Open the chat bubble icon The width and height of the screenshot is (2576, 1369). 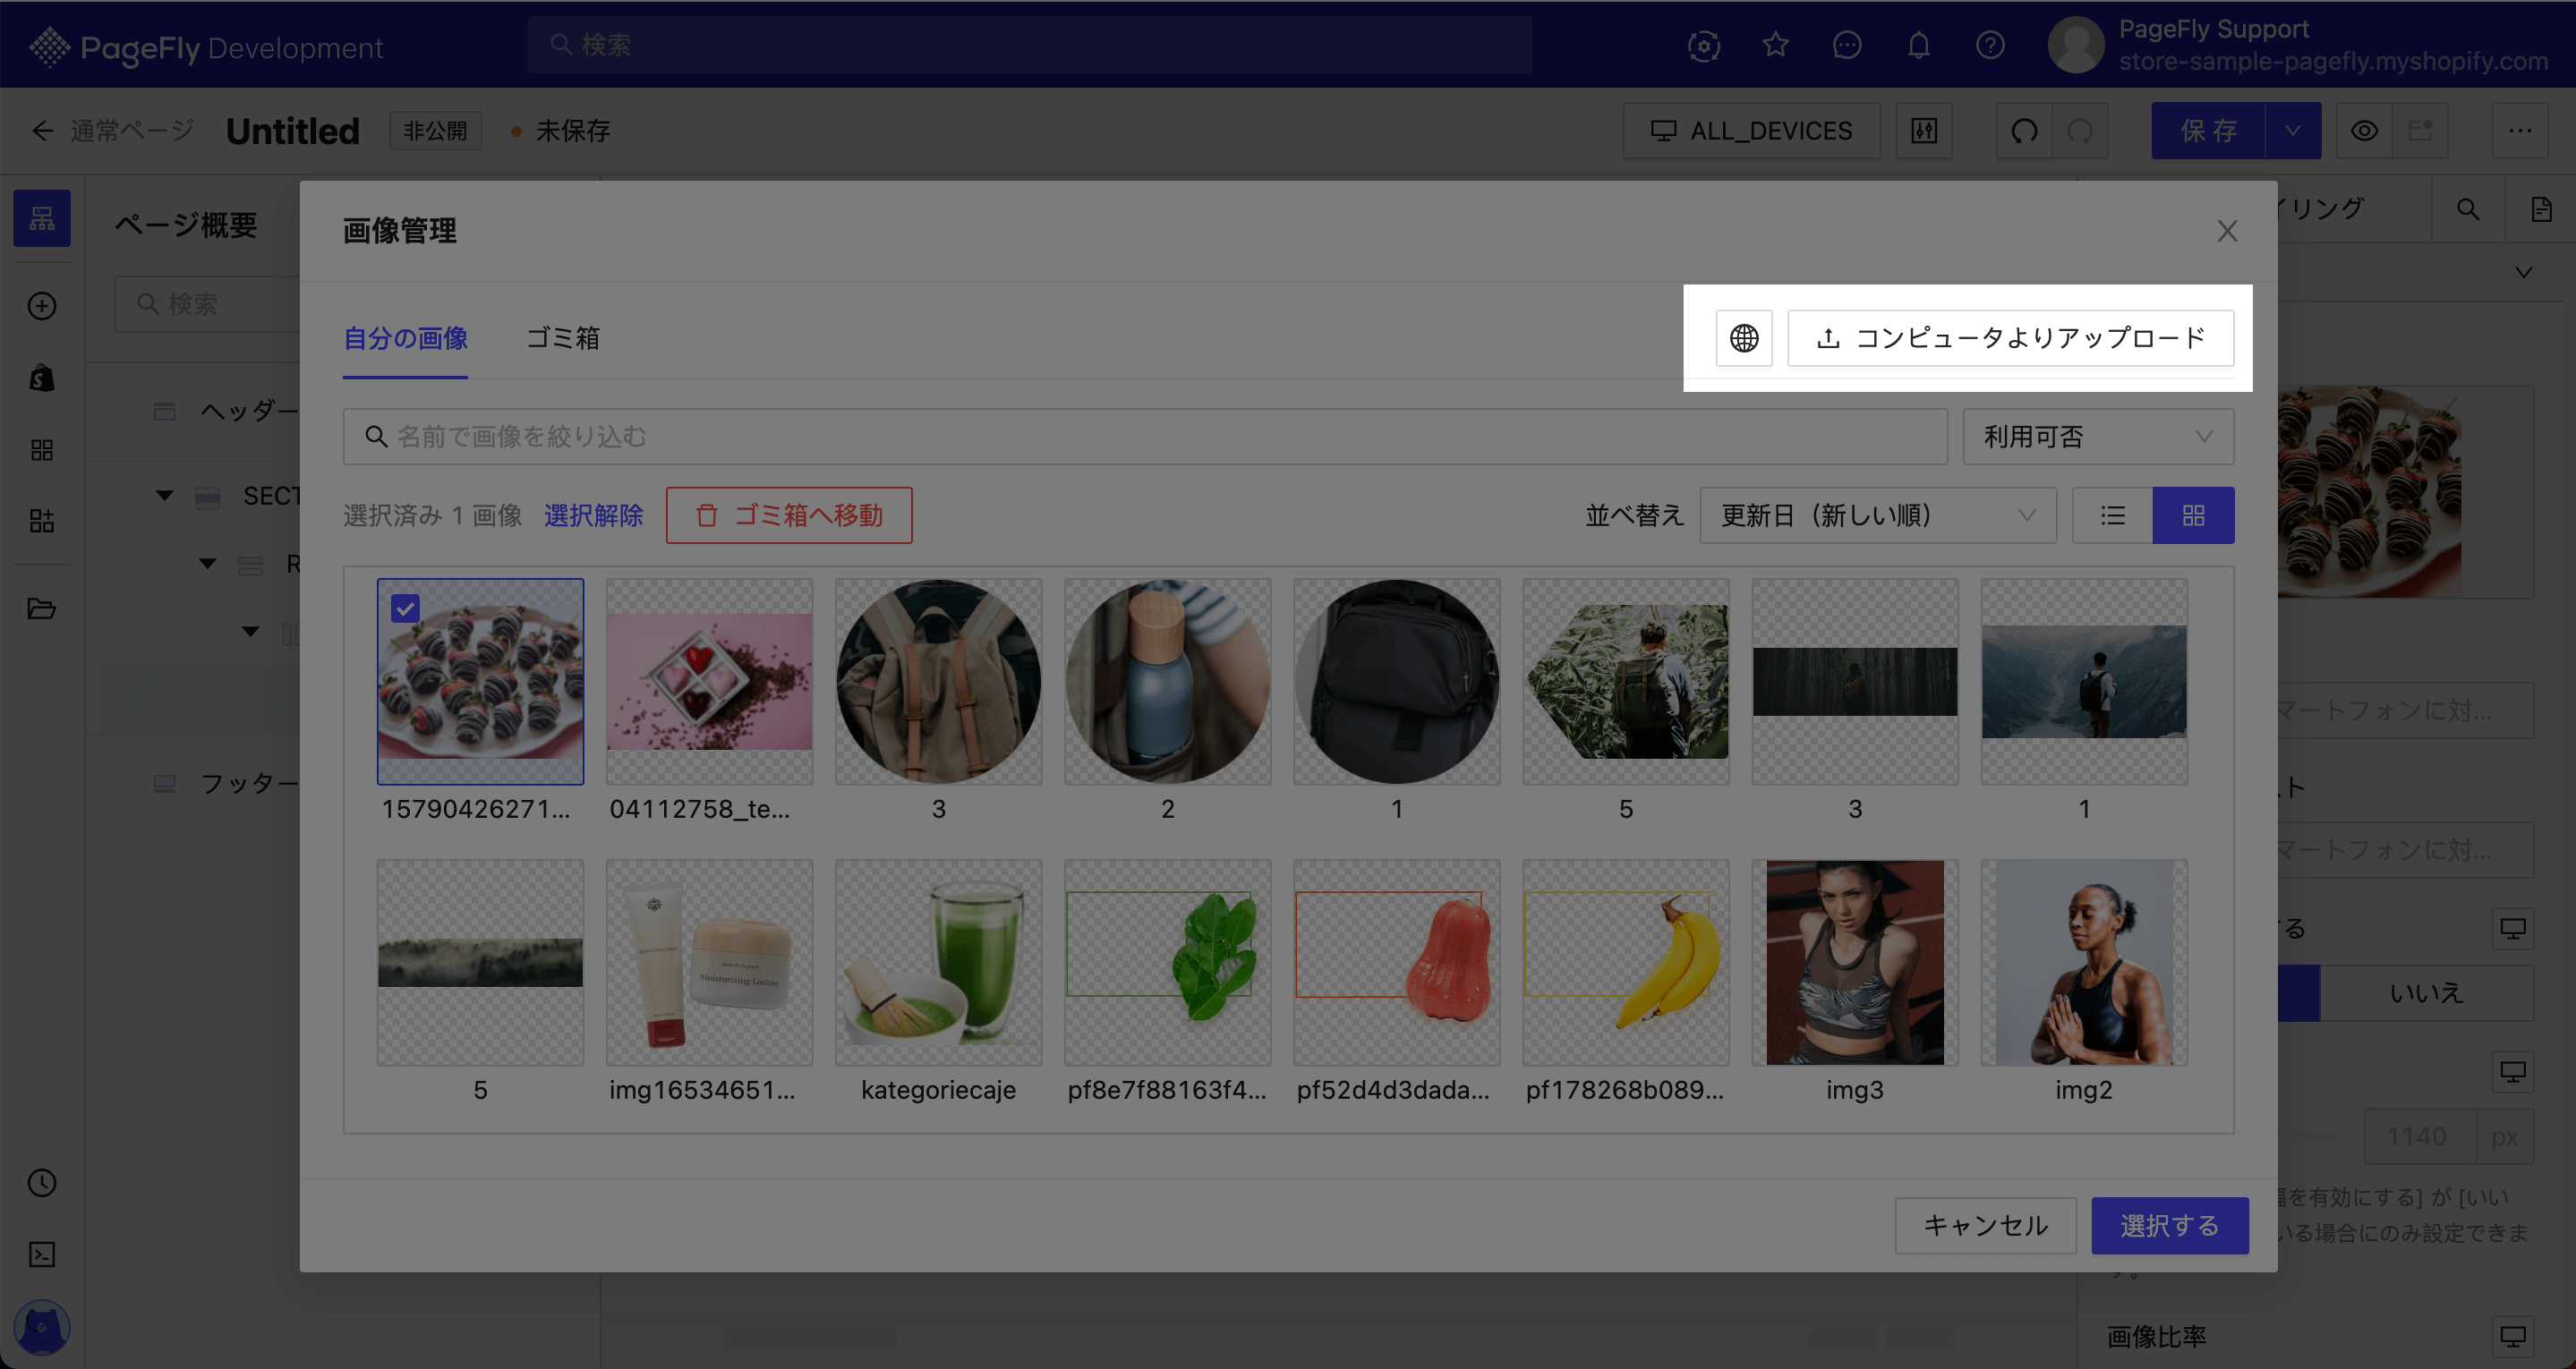coord(1847,45)
